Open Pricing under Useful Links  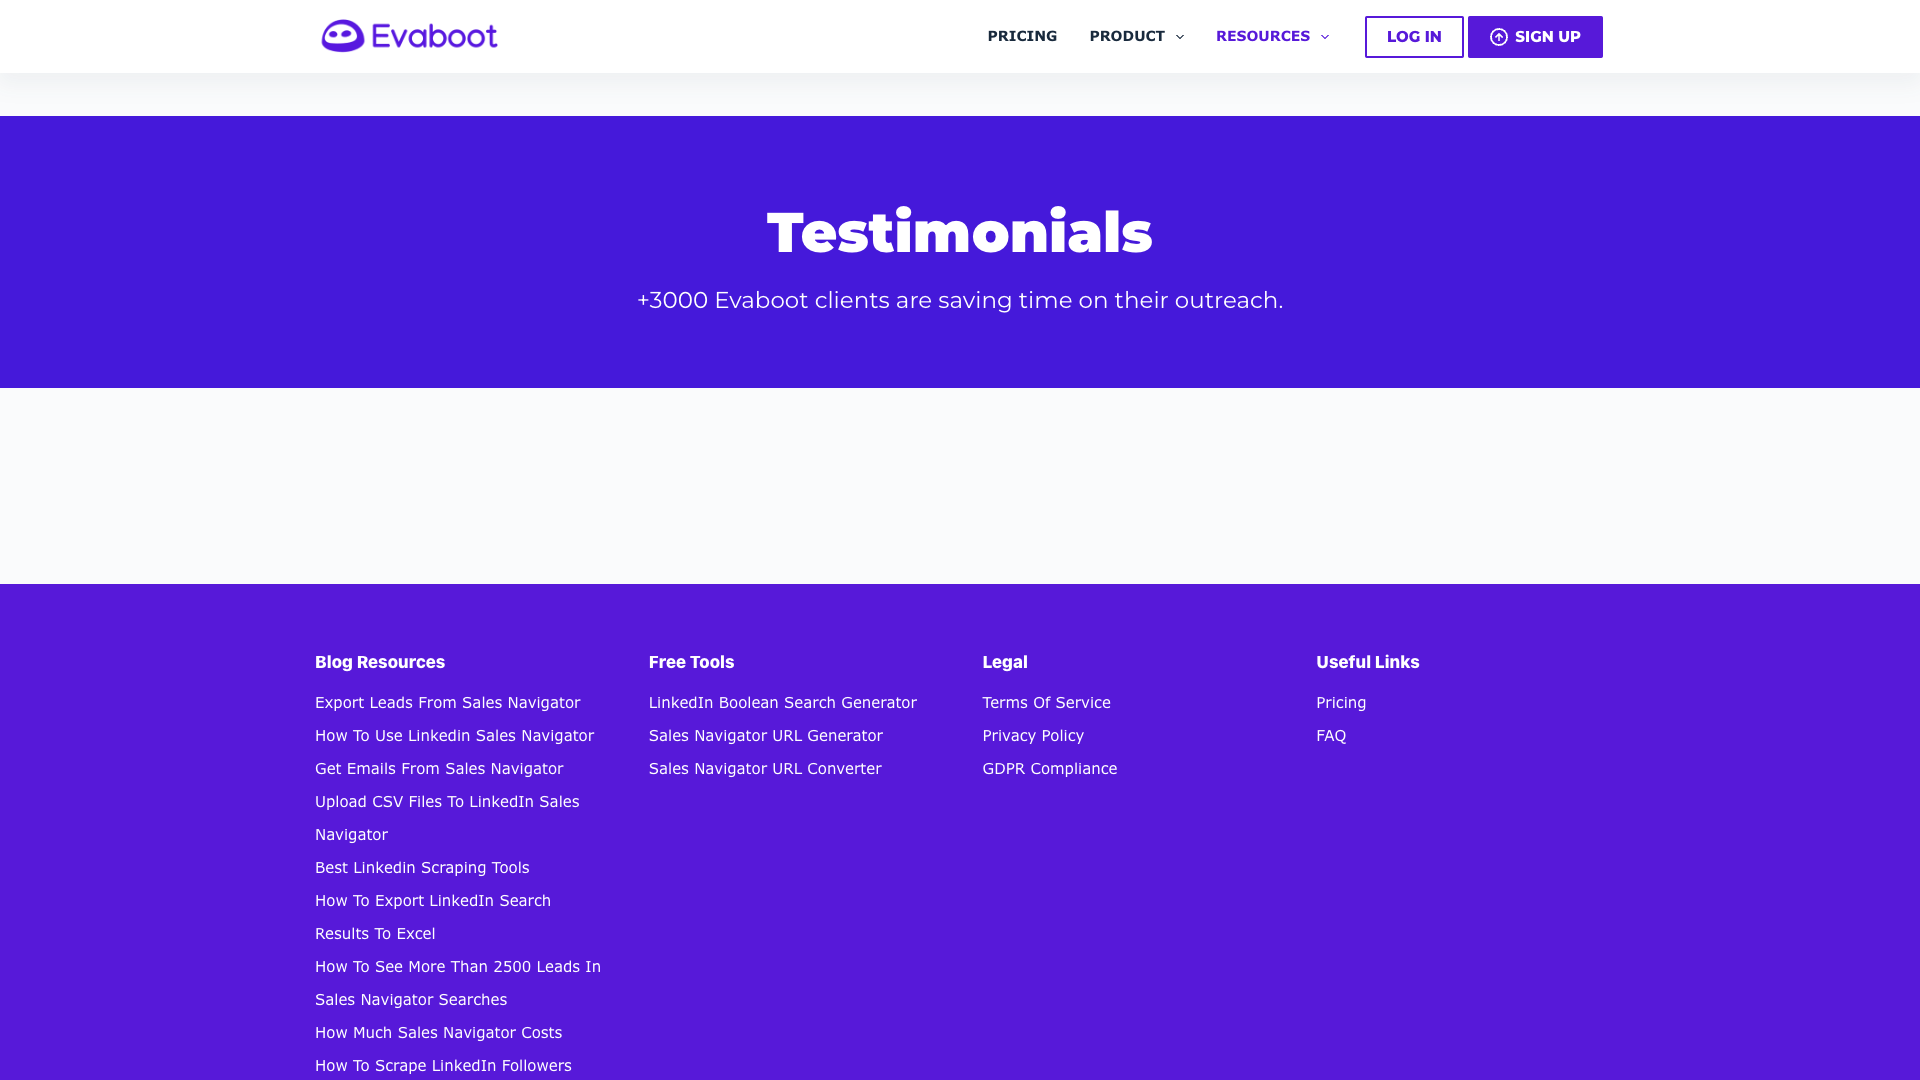1340,703
